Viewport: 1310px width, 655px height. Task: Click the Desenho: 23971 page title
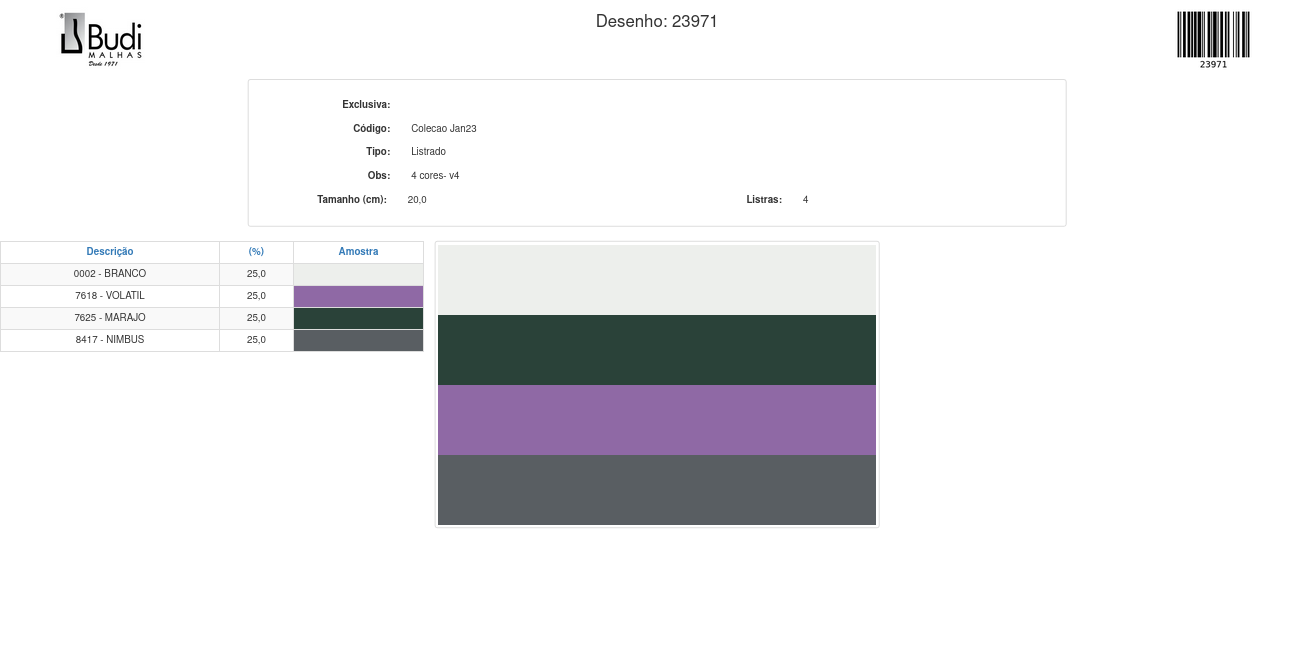(656, 22)
